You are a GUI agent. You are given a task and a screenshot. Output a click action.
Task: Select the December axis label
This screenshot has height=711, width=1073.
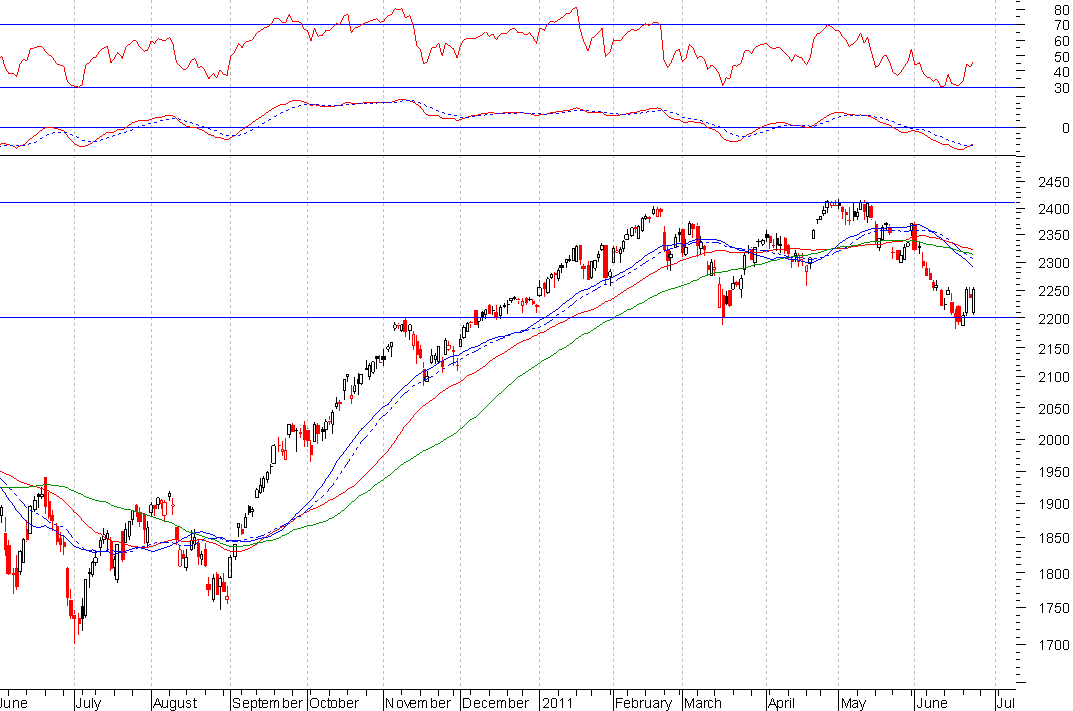(495, 703)
